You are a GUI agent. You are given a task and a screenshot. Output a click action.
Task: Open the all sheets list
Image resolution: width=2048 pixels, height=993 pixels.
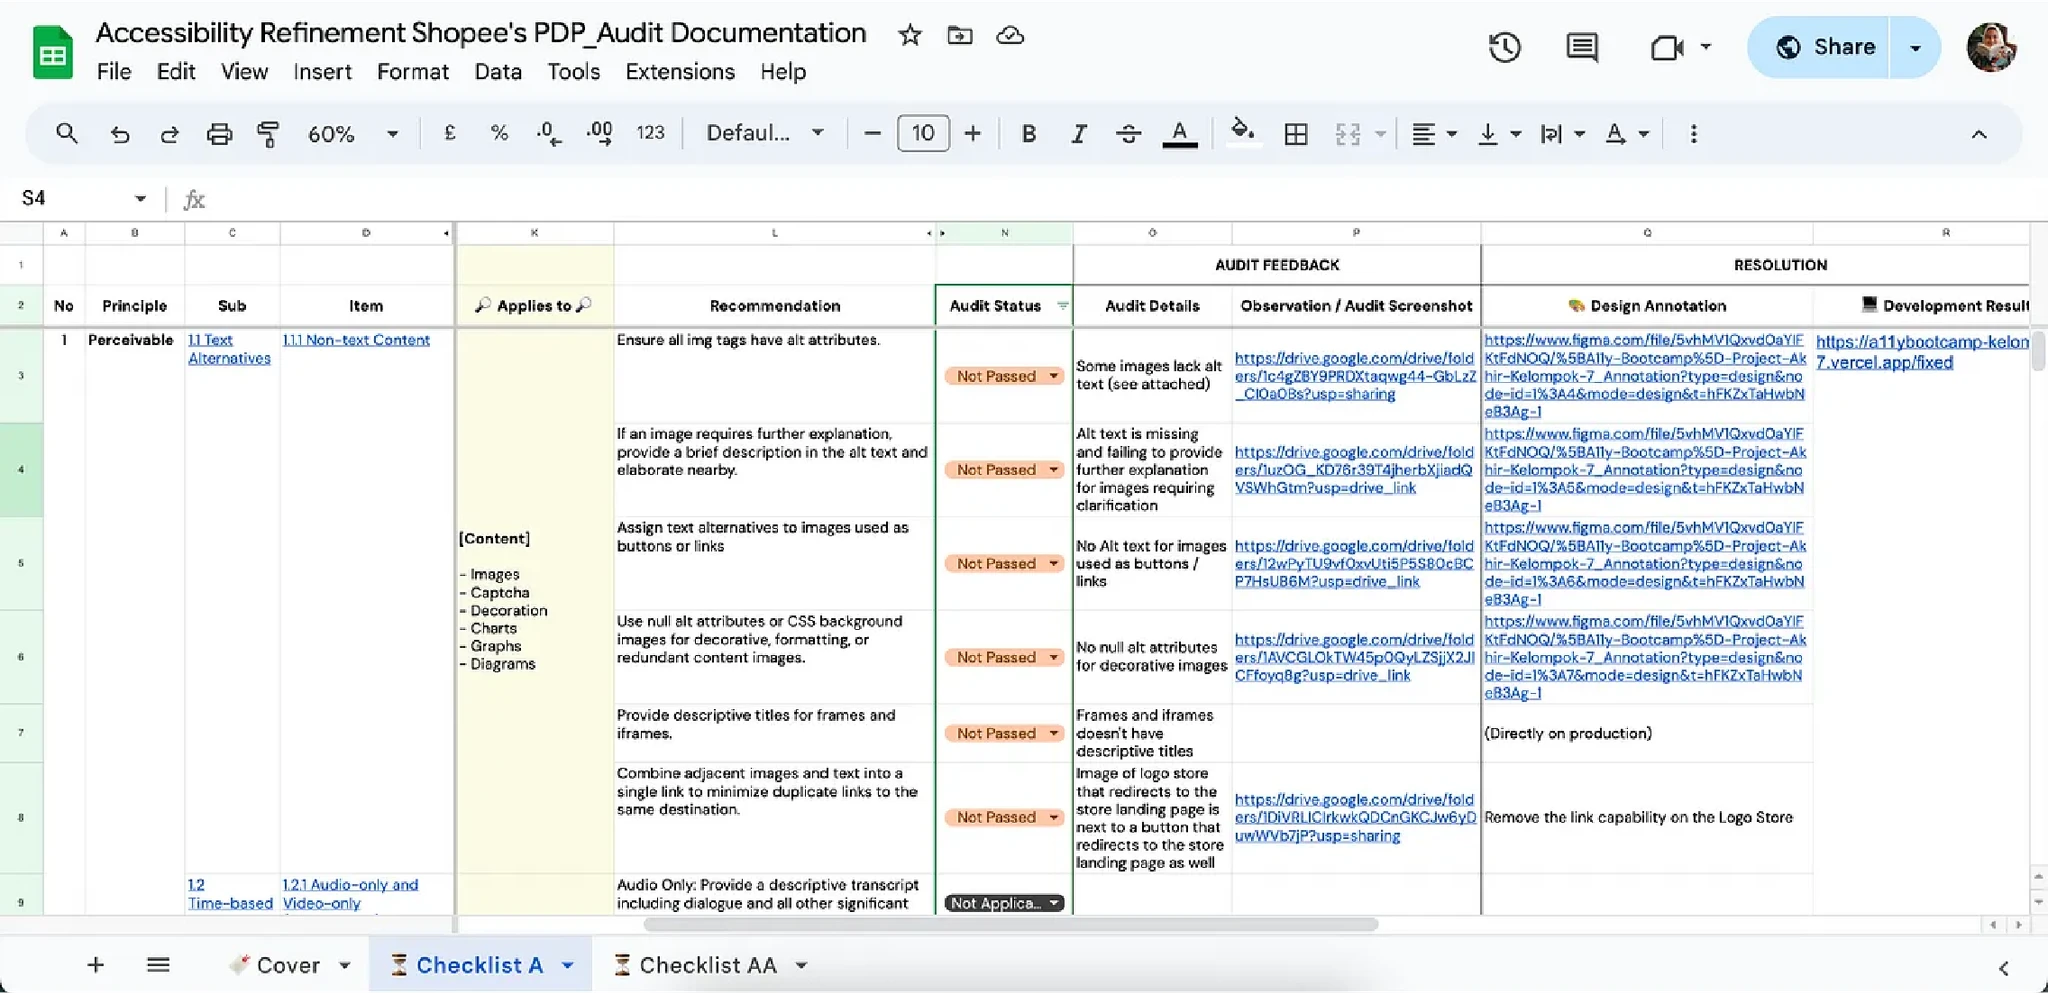(x=158, y=965)
